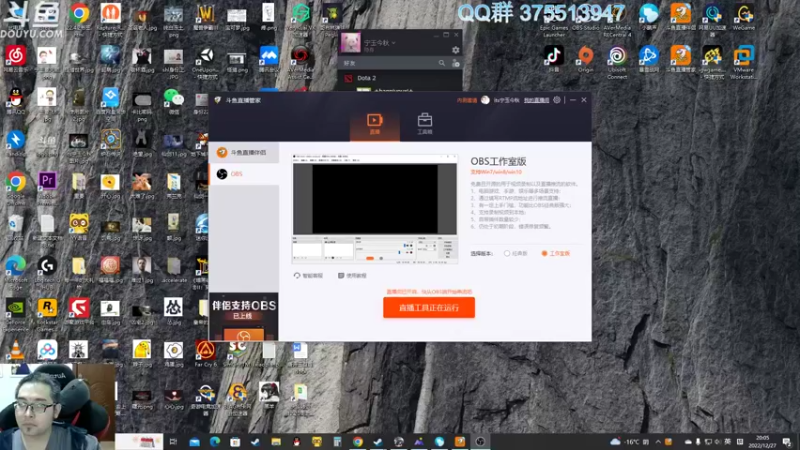Image resolution: width=800 pixels, height=450 pixels.
Task: Click the taskbar clock showing 20:05
Action: (x=763, y=441)
